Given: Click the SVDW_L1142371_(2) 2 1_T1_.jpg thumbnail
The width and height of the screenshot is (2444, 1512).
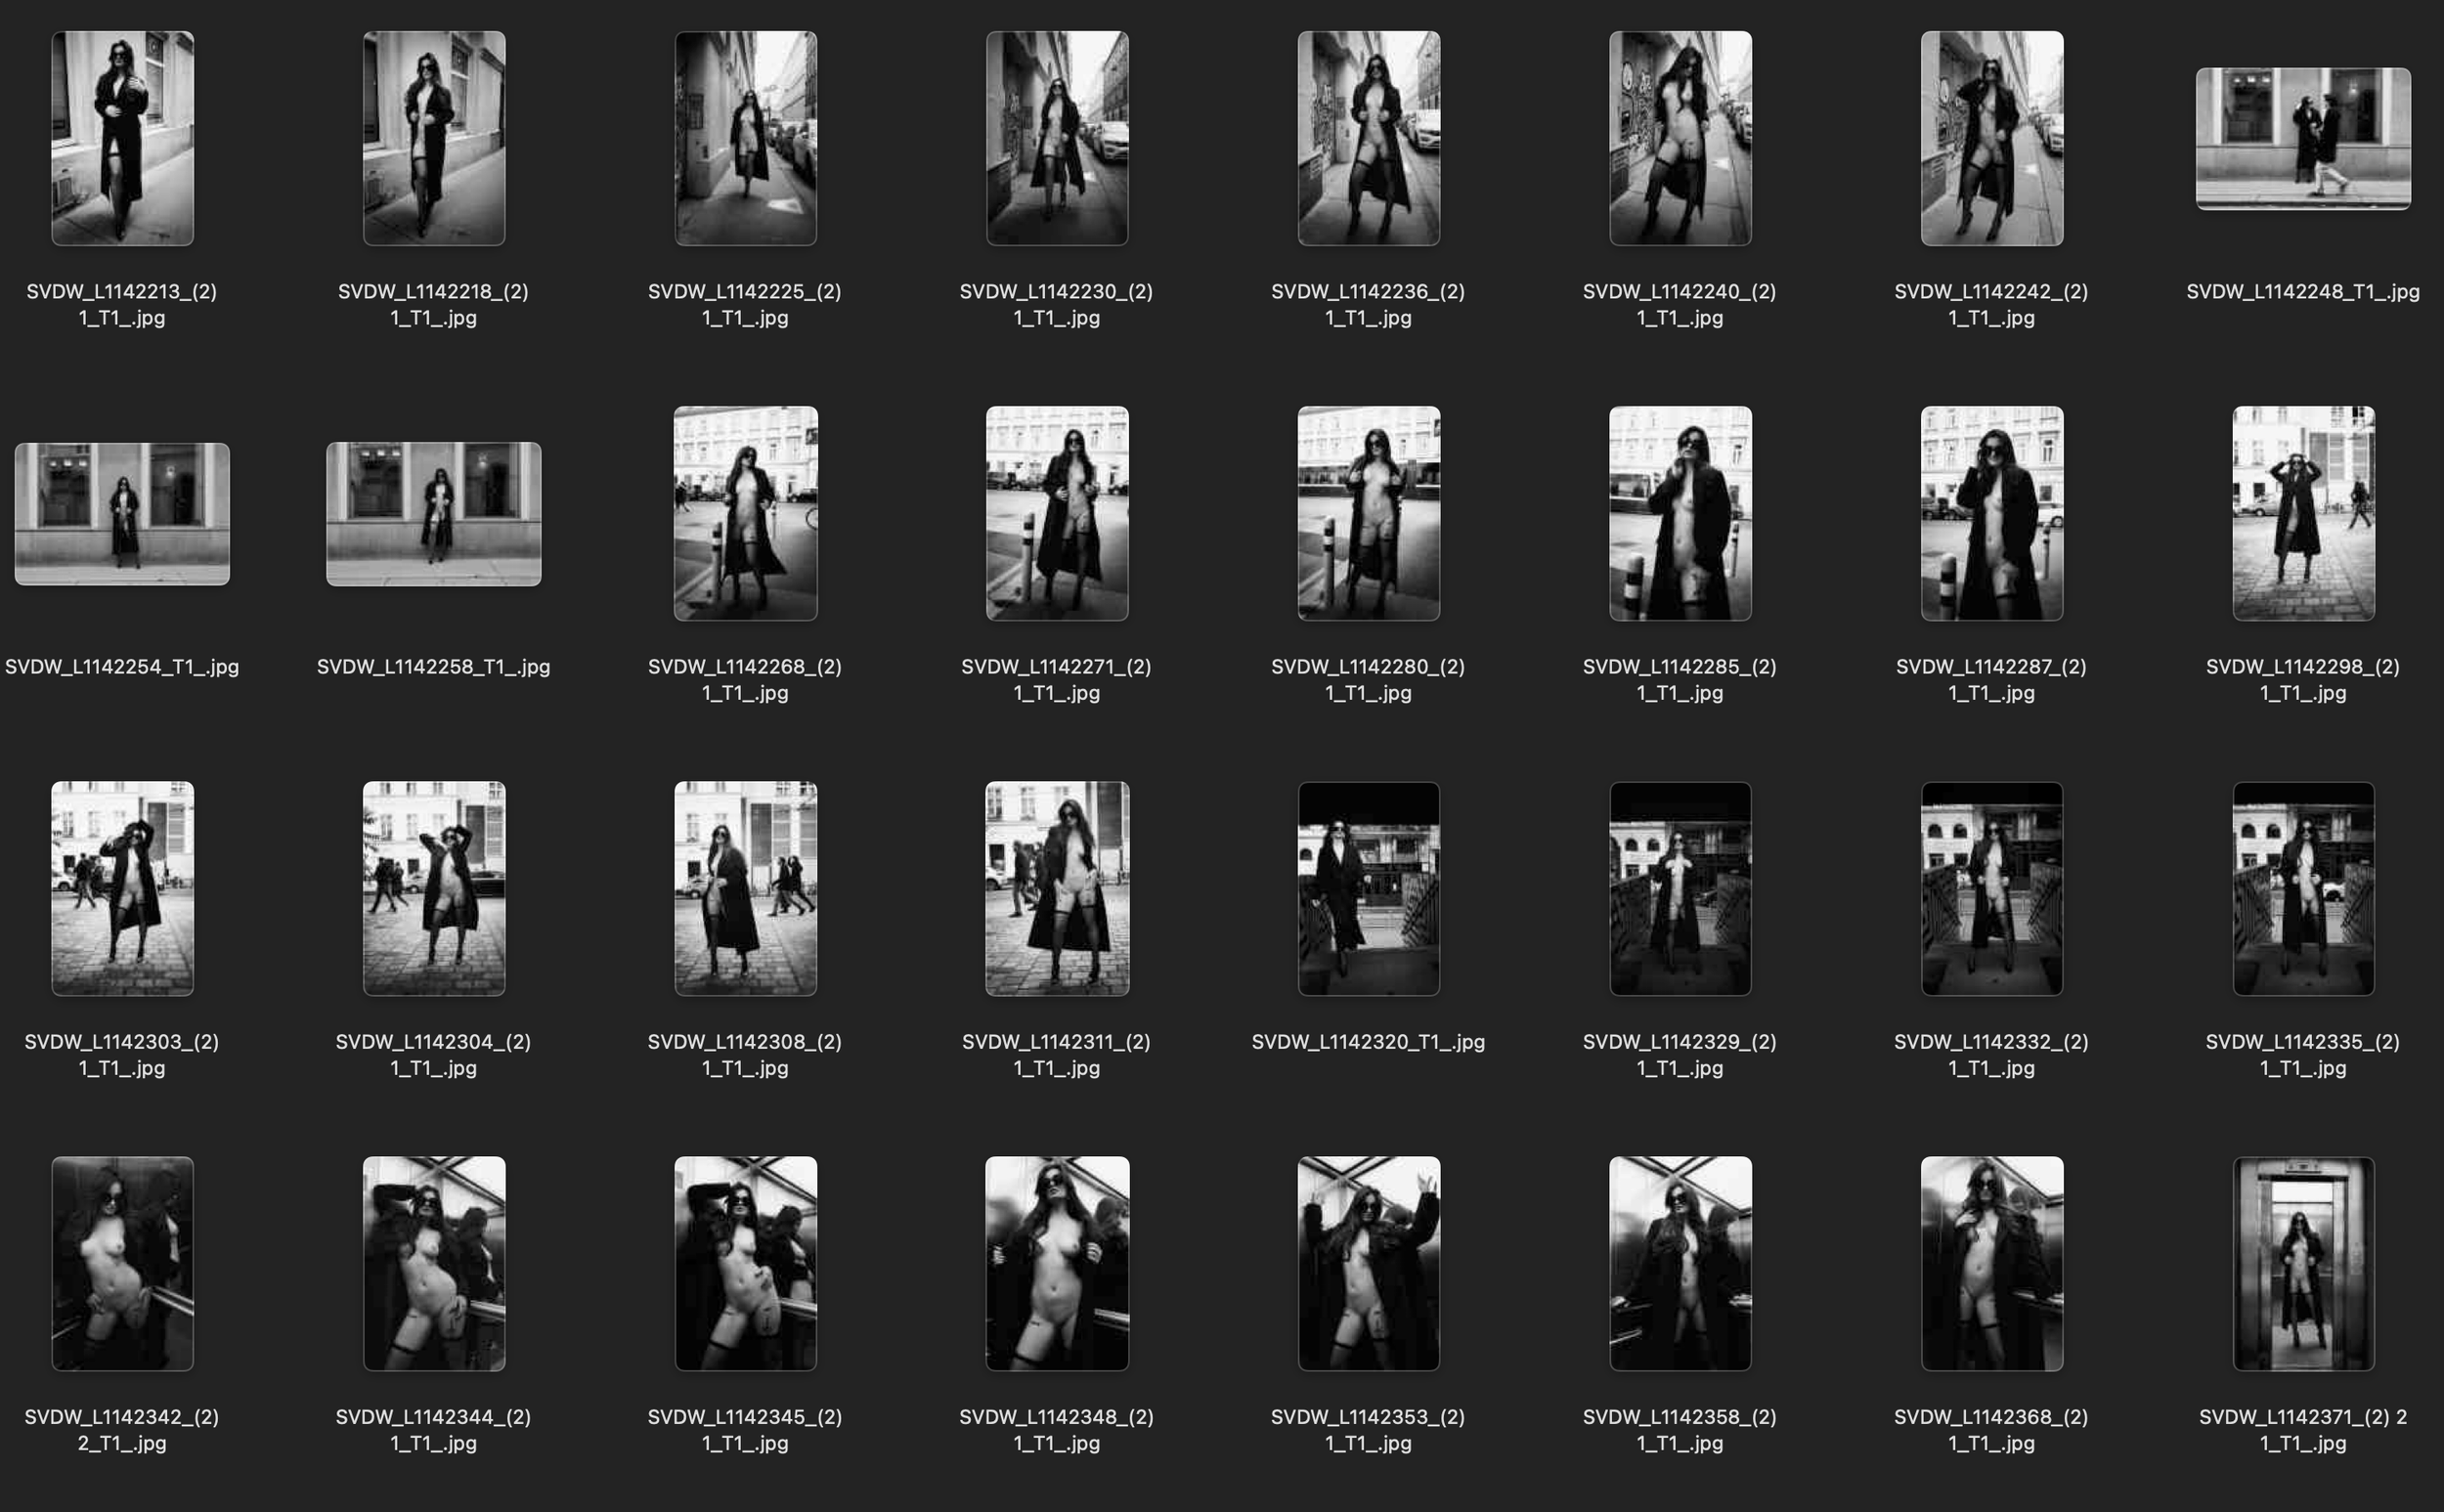Looking at the screenshot, I should pos(2302,1263).
